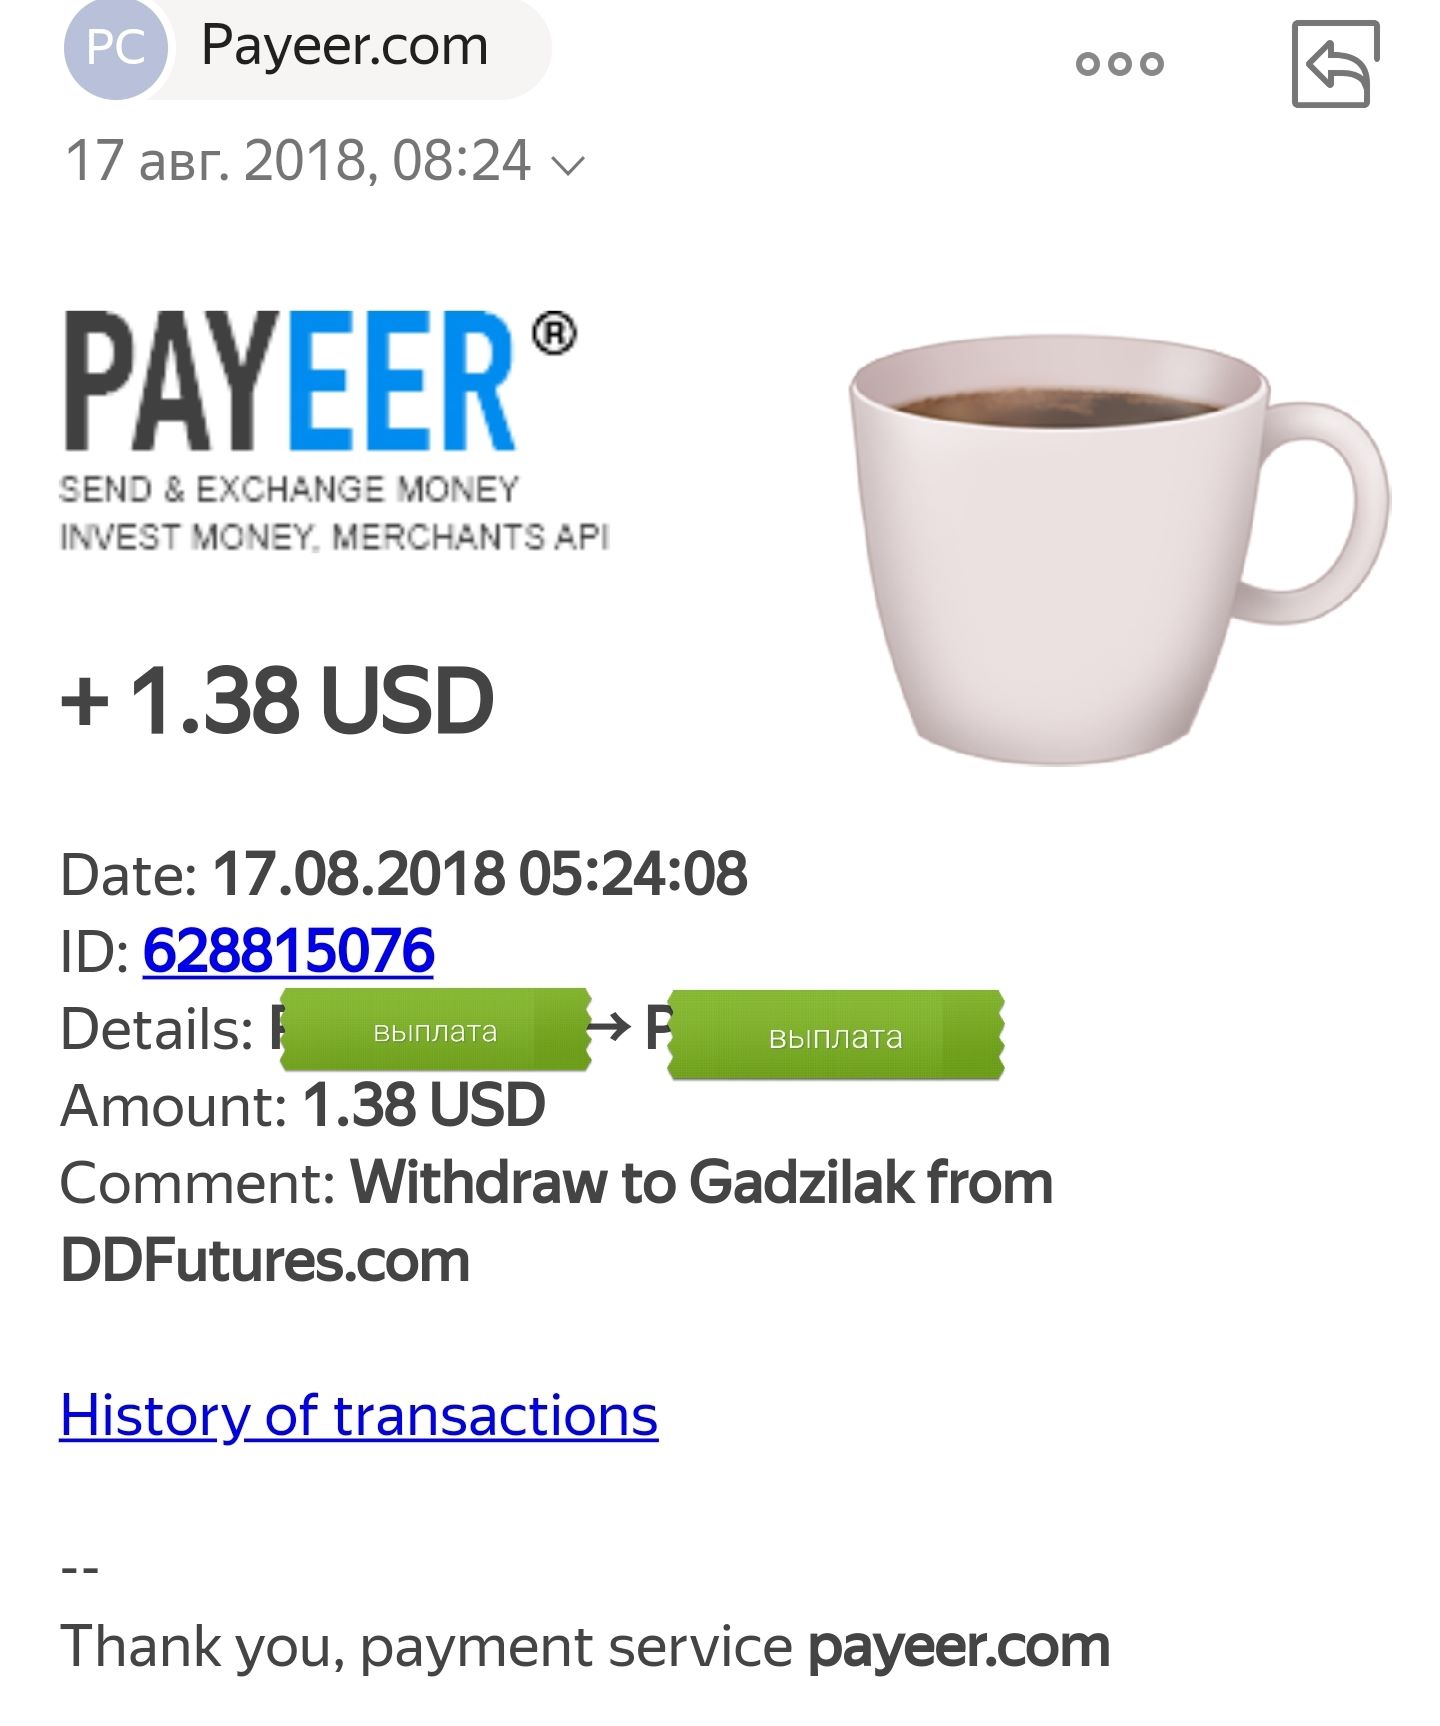Tap the registered trademark symbol on logo
The height and width of the screenshot is (1726, 1440).
click(553, 334)
